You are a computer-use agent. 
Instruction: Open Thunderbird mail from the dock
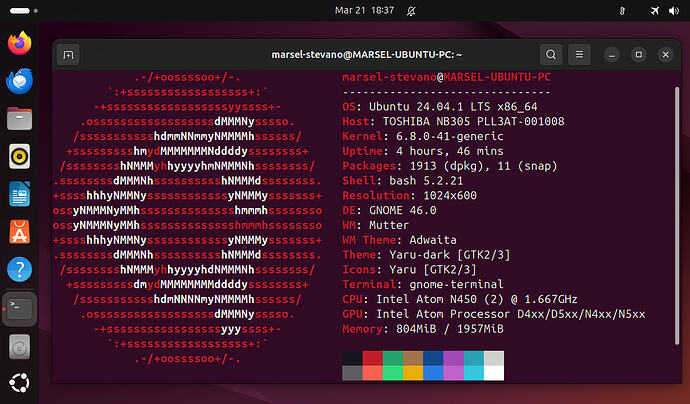pyautogui.click(x=19, y=81)
